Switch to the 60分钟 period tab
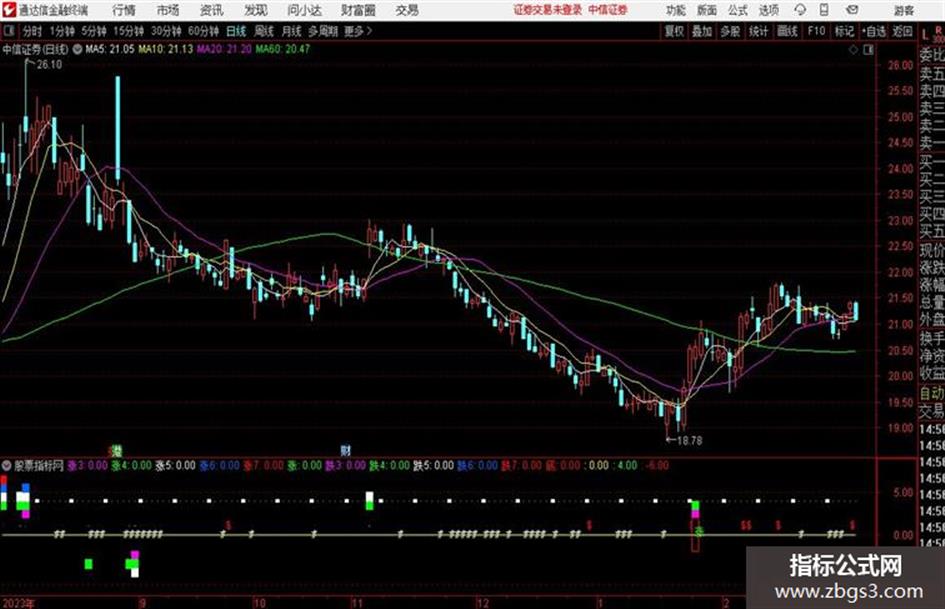This screenshot has width=945, height=609. (x=203, y=31)
